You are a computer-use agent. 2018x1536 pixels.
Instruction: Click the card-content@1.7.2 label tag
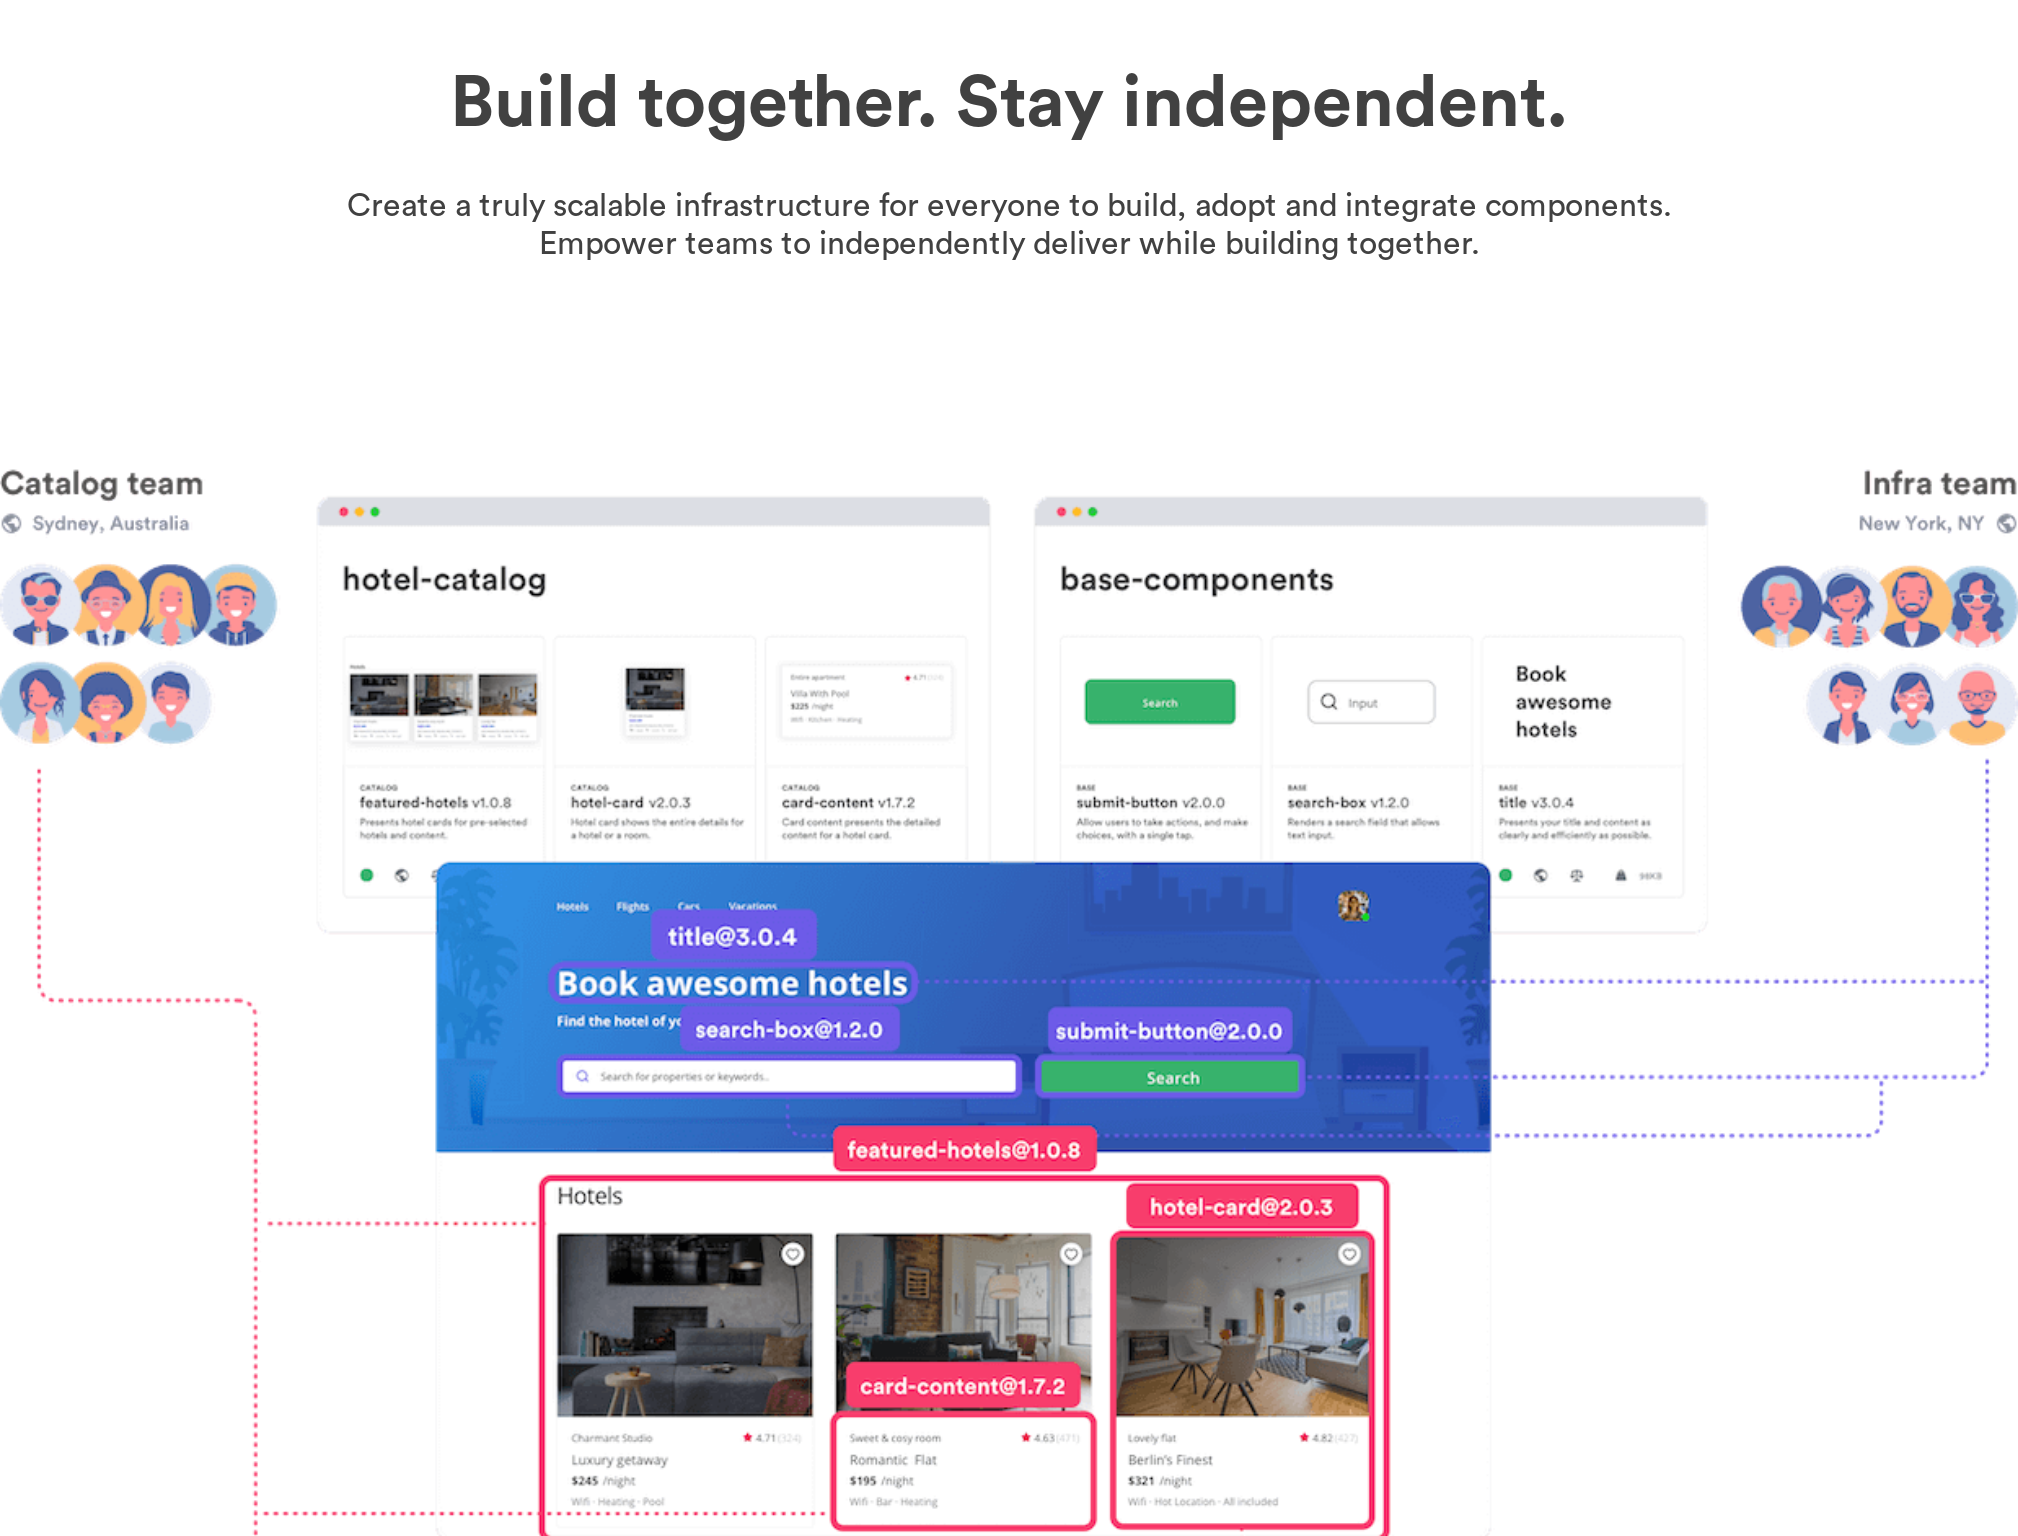coord(962,1386)
